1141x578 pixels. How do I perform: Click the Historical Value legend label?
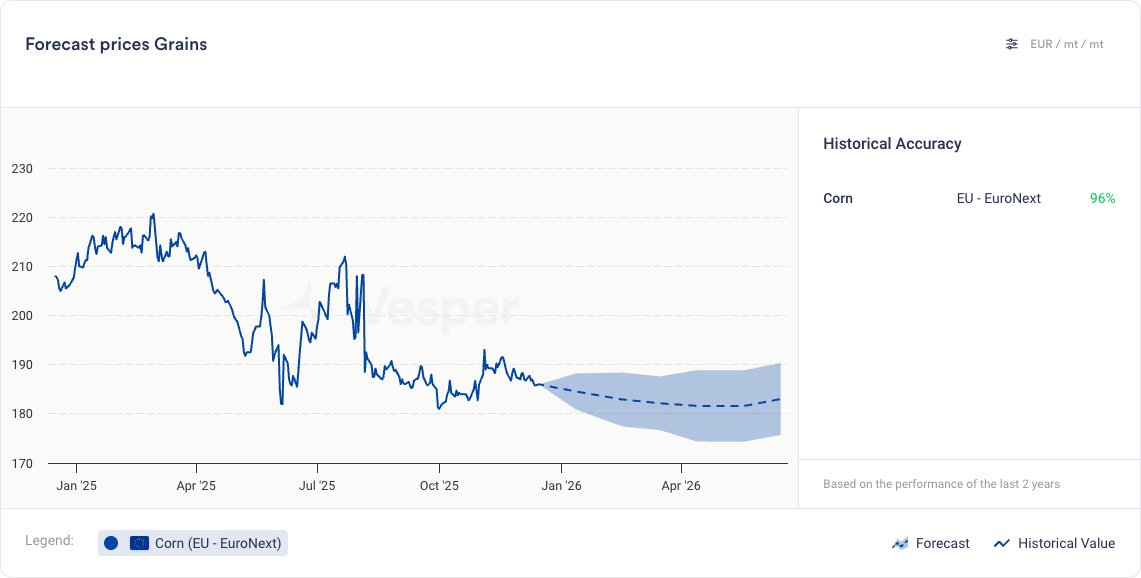[1066, 543]
